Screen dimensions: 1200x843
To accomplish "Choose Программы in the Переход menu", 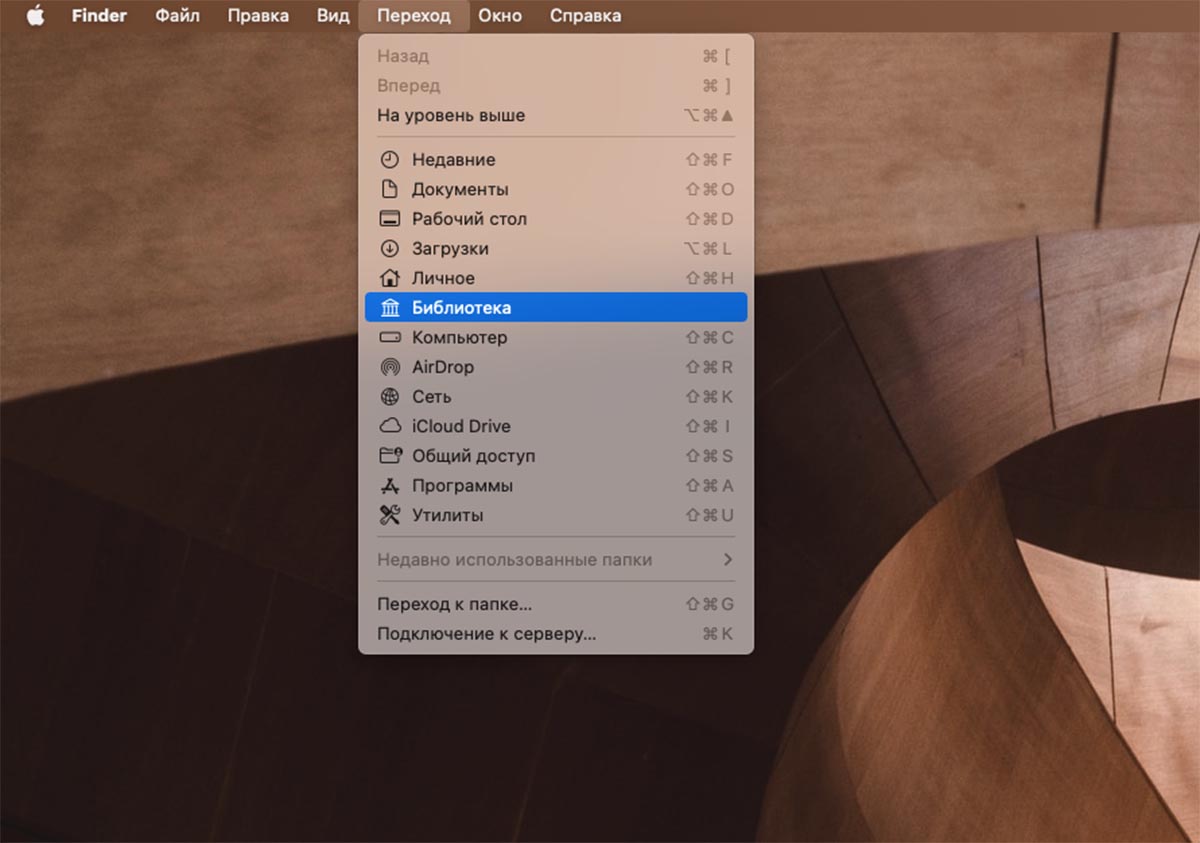I will coord(462,486).
